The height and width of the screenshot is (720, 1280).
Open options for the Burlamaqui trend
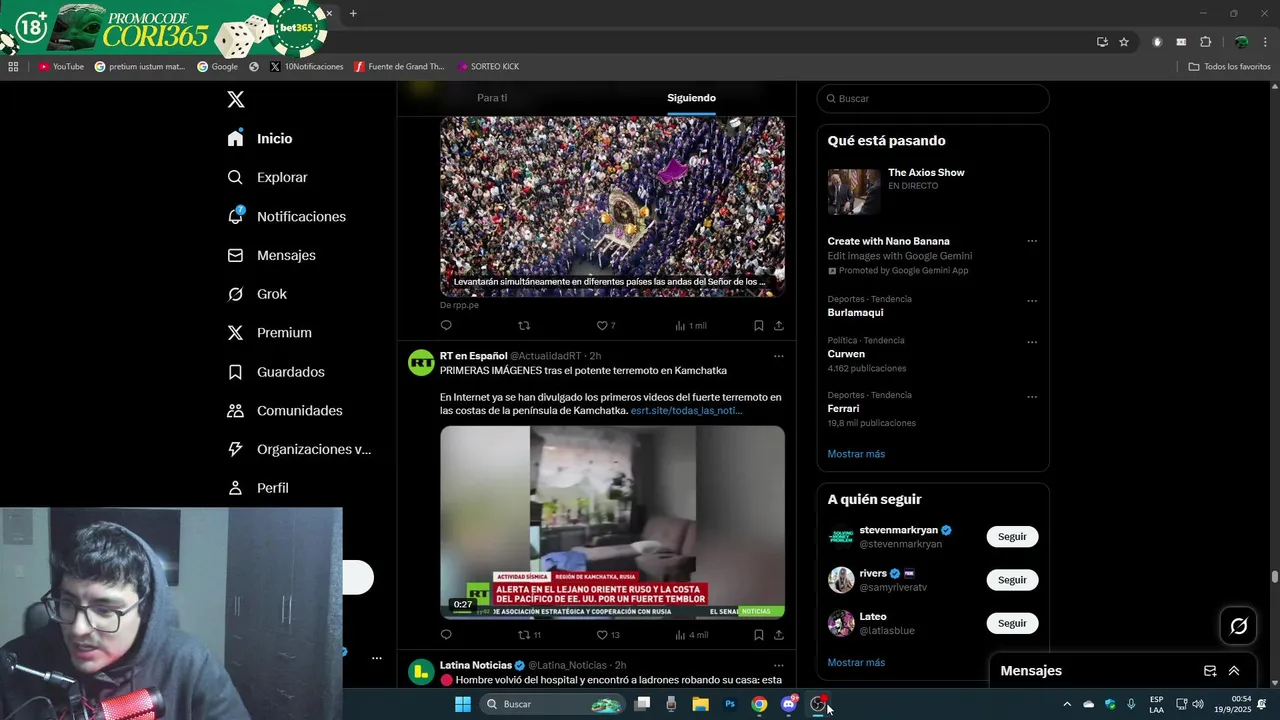click(x=1032, y=300)
